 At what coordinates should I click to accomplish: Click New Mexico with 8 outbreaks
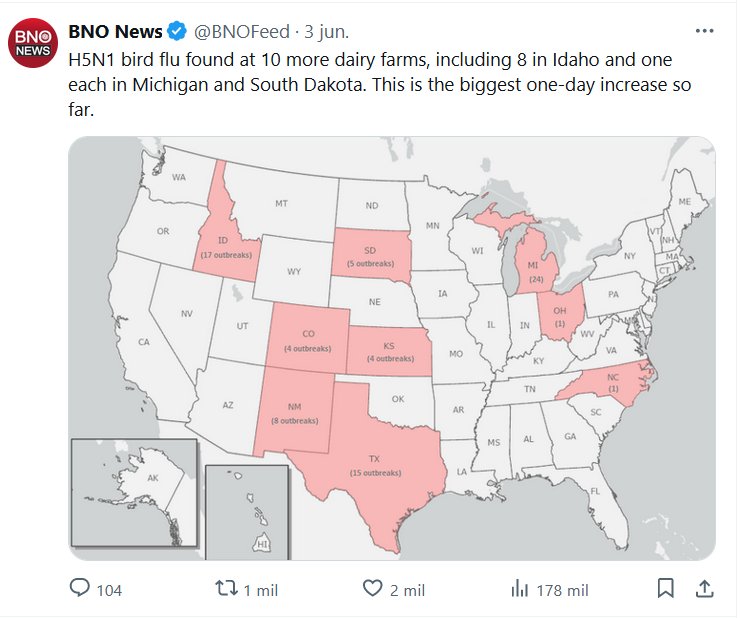tap(296, 410)
